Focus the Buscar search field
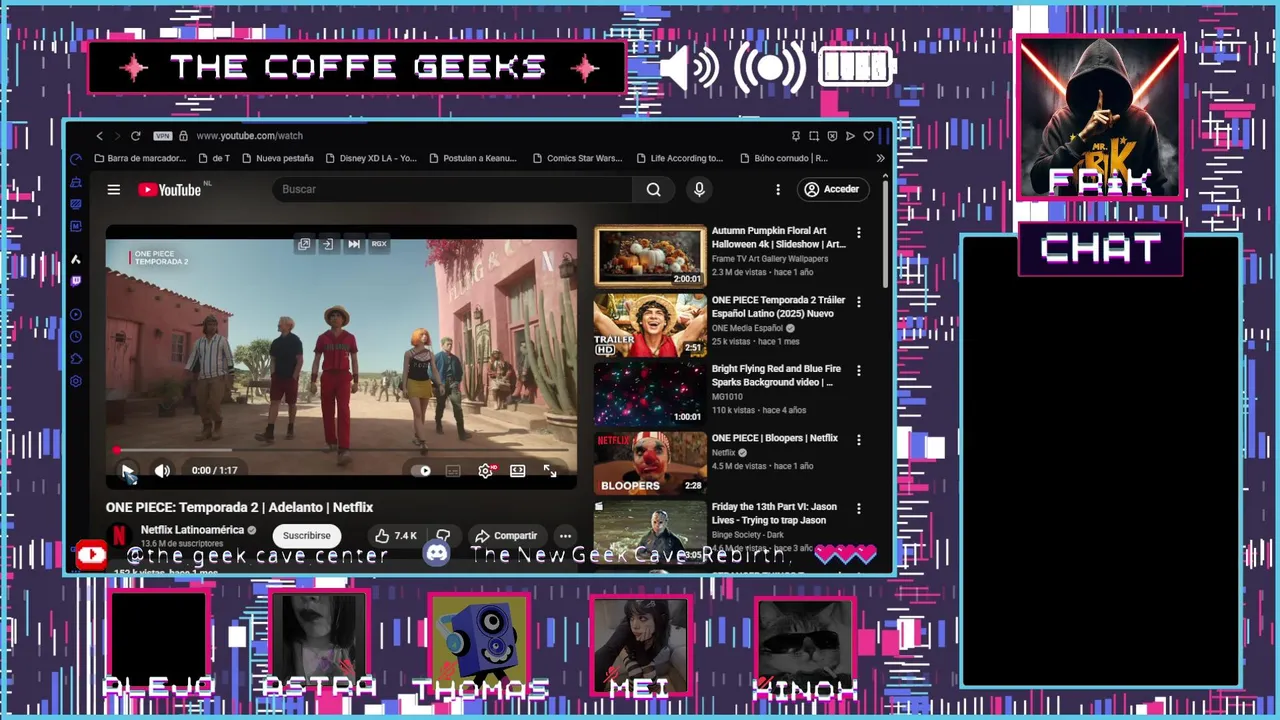The height and width of the screenshot is (720, 1280). click(452, 189)
